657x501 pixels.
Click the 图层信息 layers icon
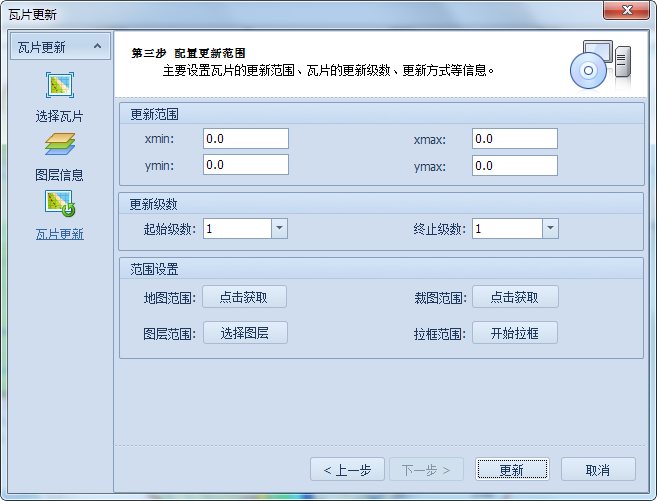pos(60,145)
